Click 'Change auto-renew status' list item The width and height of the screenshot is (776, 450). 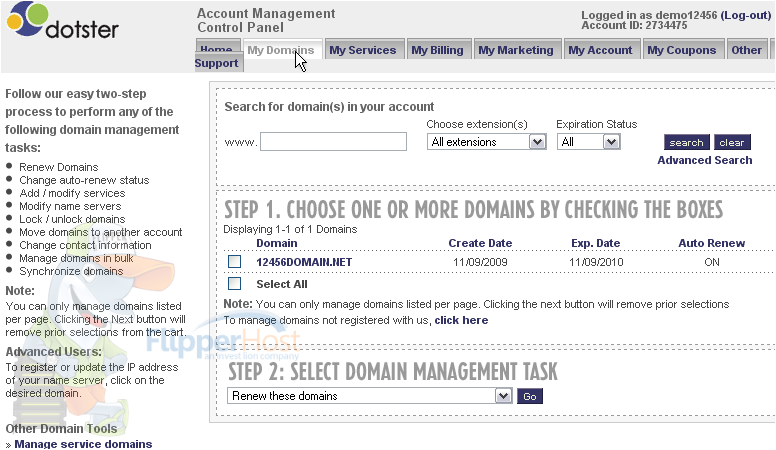point(84,180)
